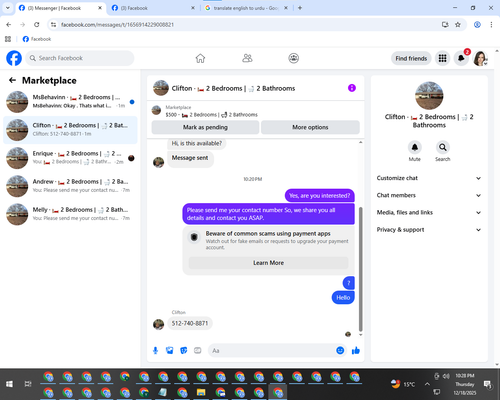This screenshot has height=400, width=500.
Task: Open the Facebook bookmark in bookmarks bar
Action: pos(37,39)
